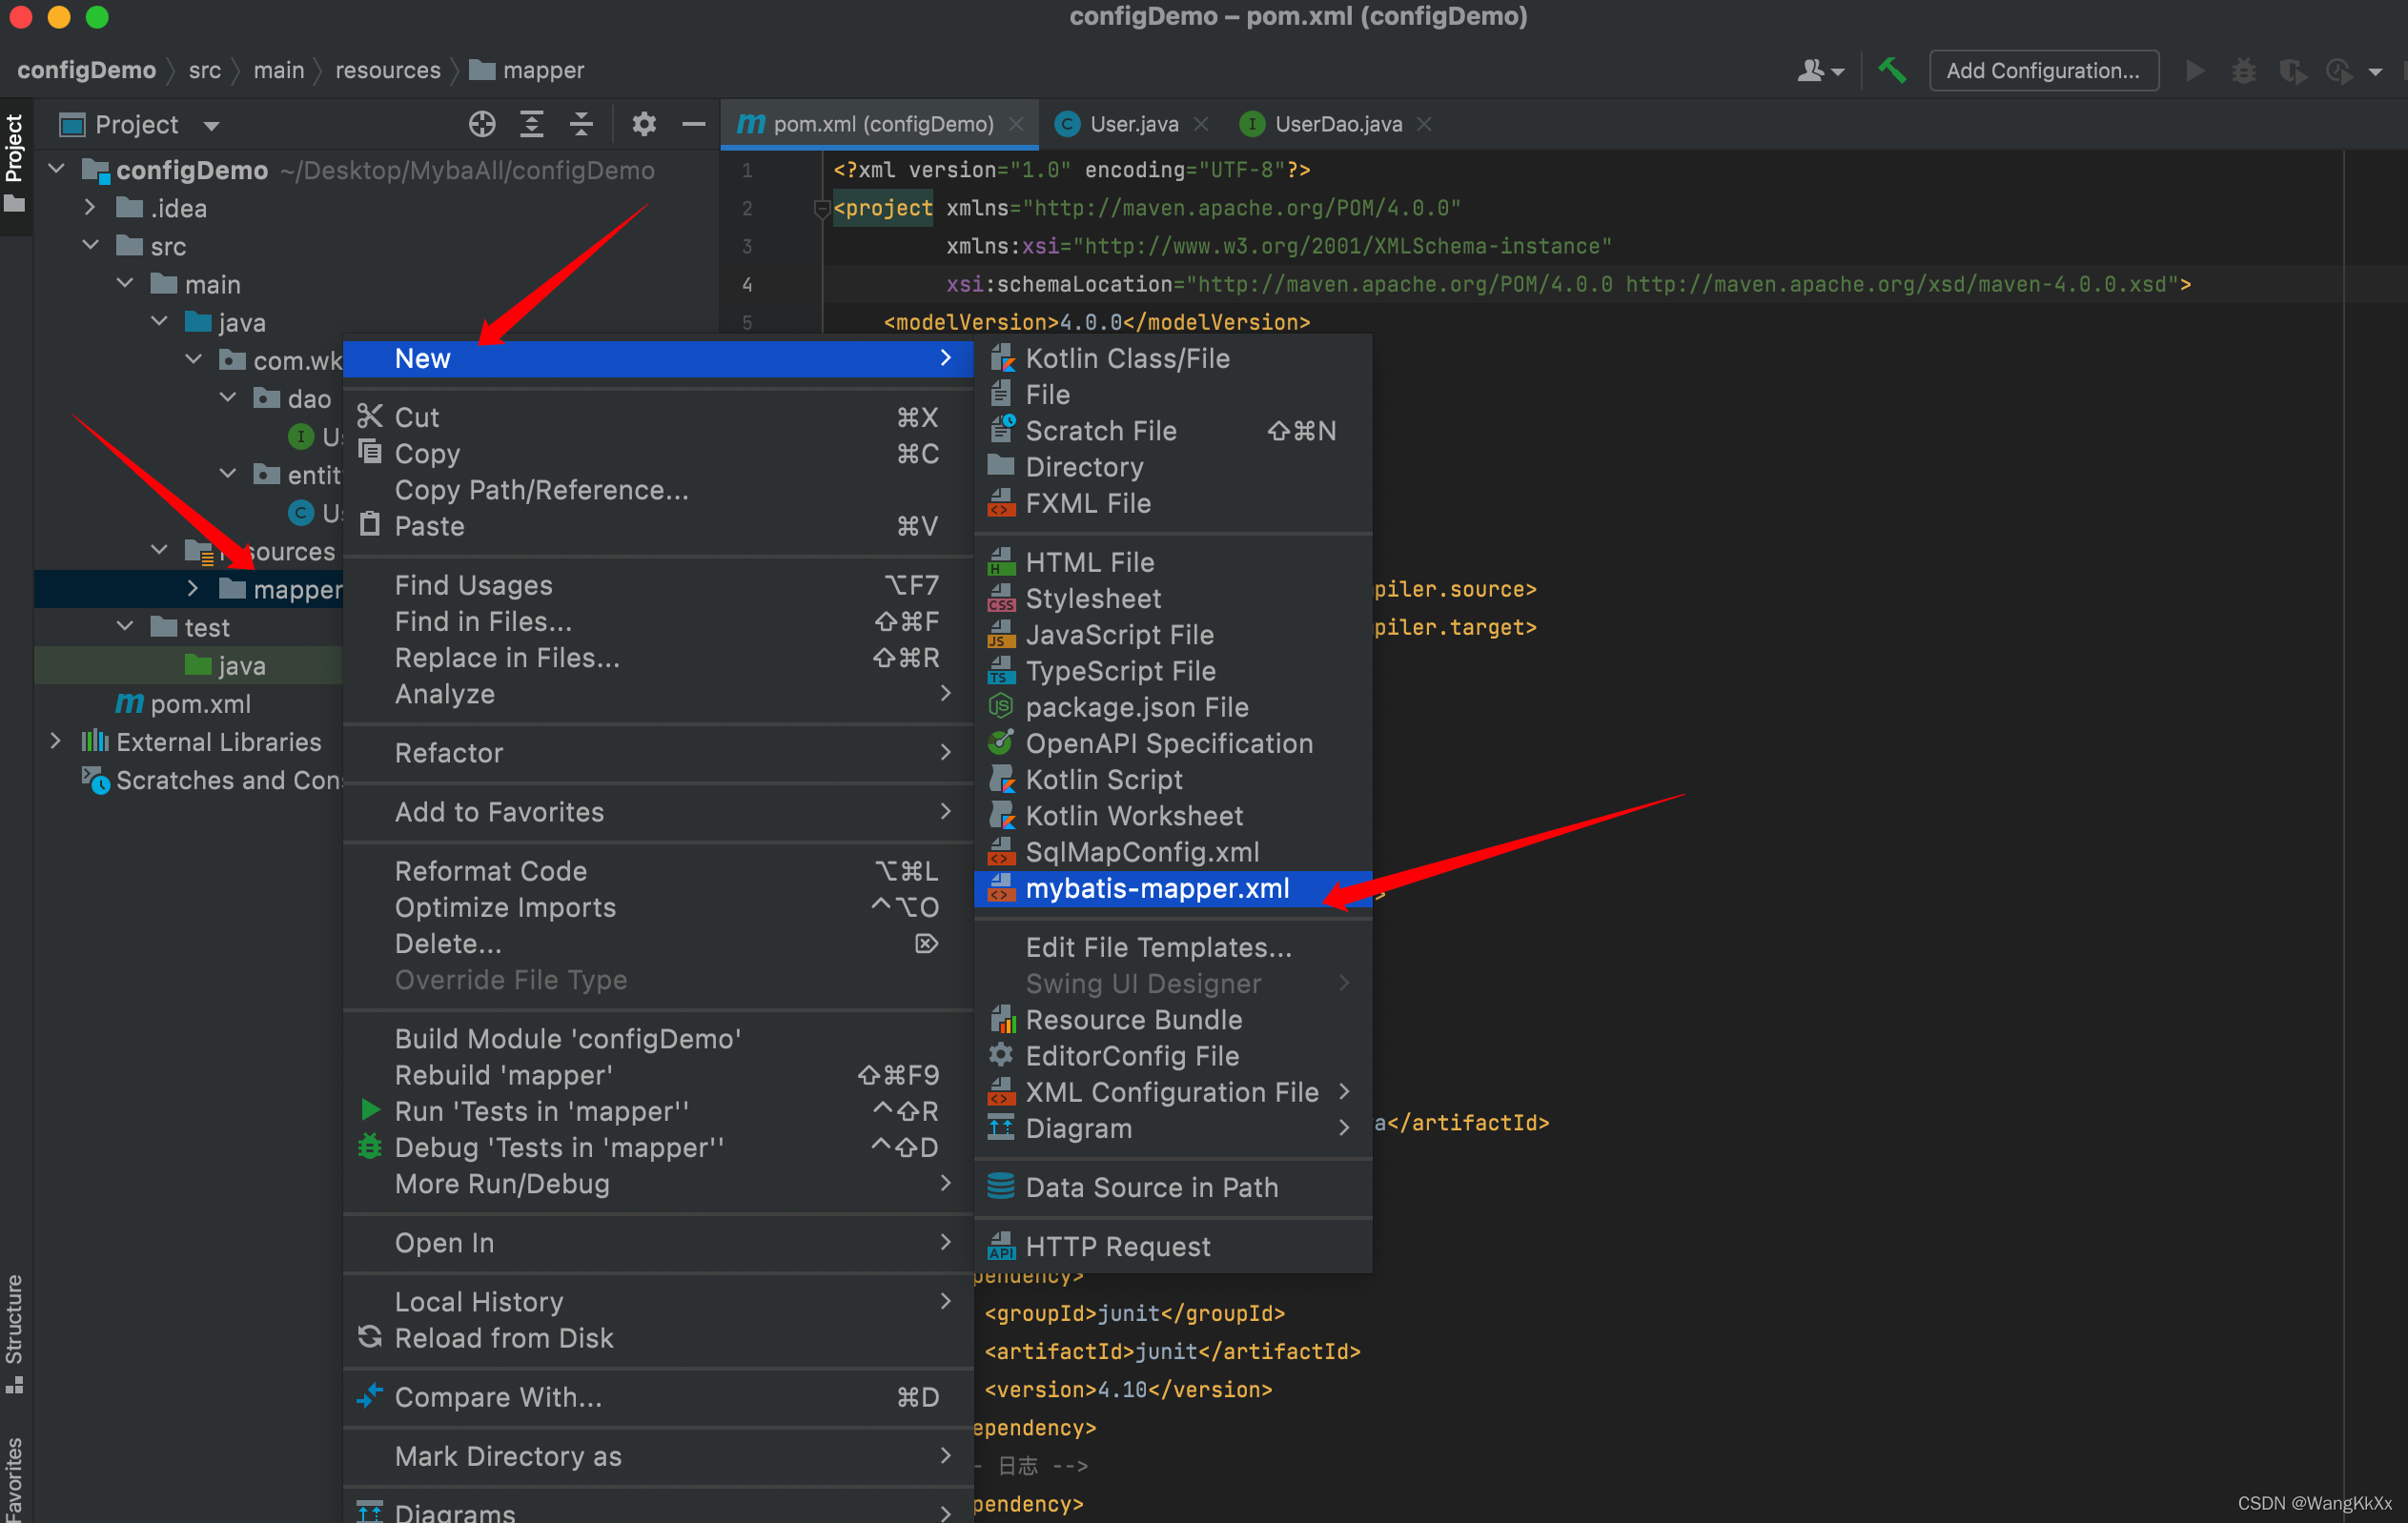Click Edit File Templates entry
Viewport: 2408px width, 1523px height.
(1157, 946)
